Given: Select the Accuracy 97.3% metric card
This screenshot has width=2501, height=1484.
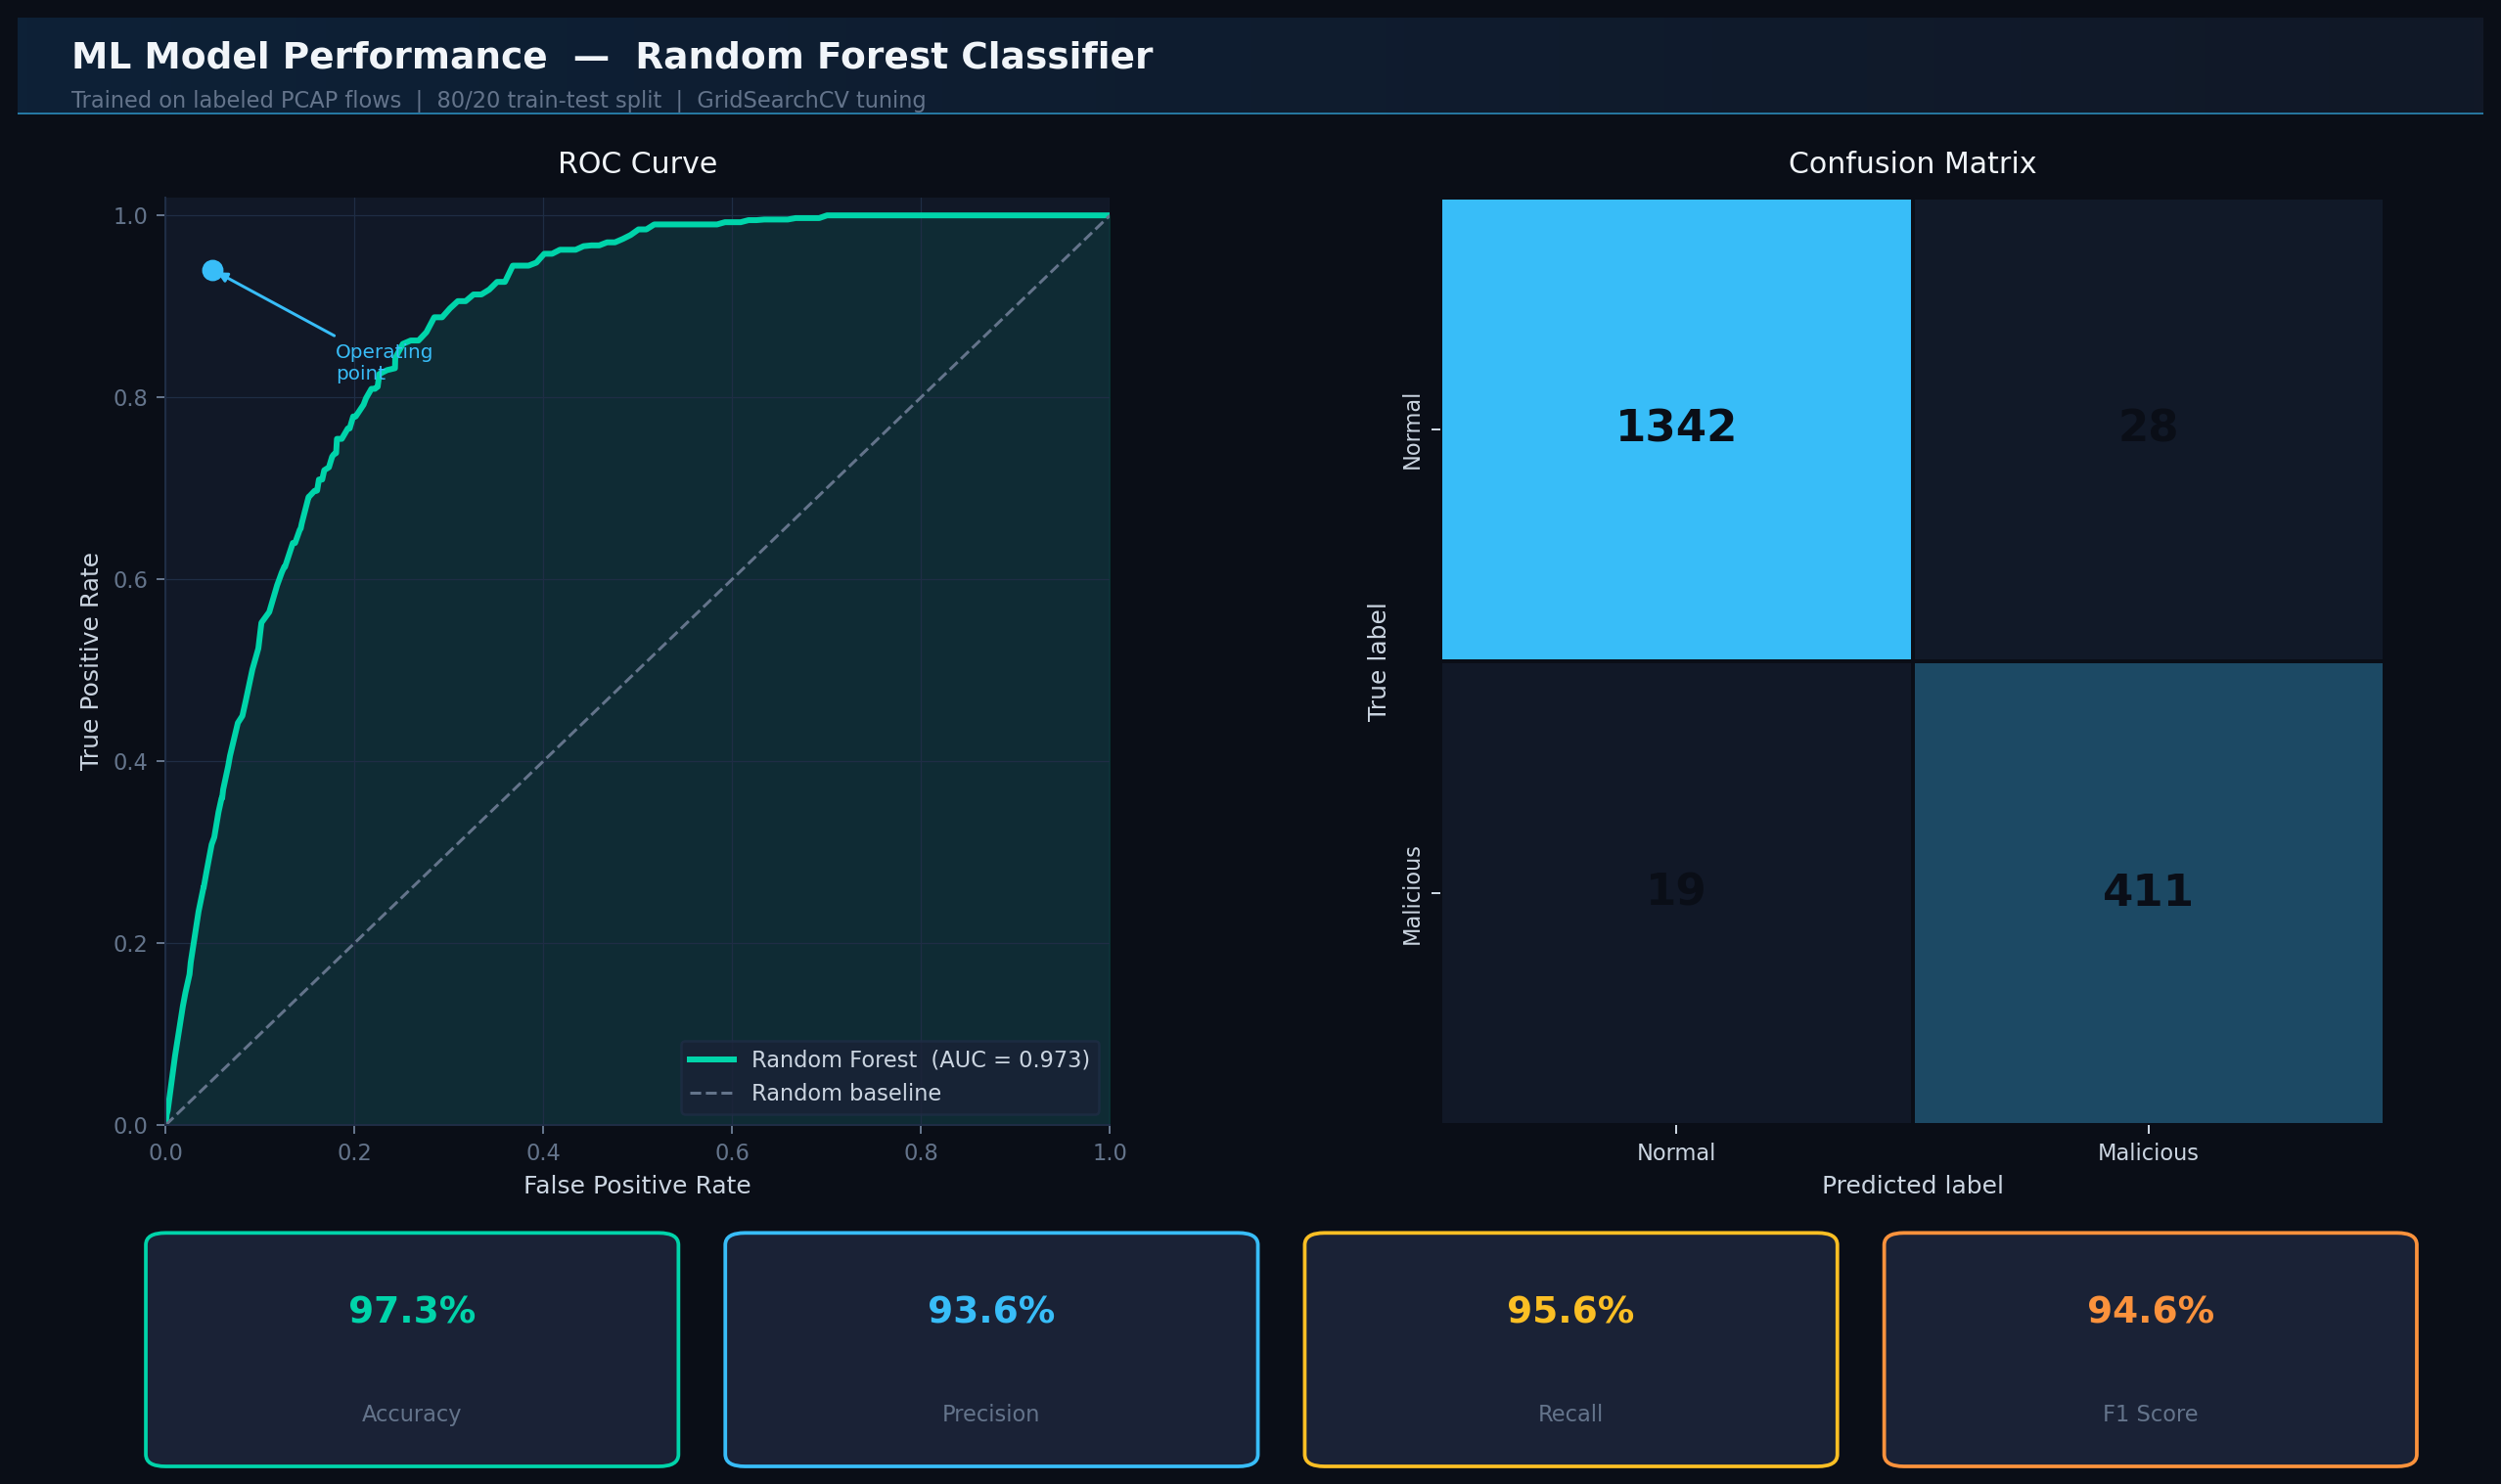Looking at the screenshot, I should (x=411, y=1349).
